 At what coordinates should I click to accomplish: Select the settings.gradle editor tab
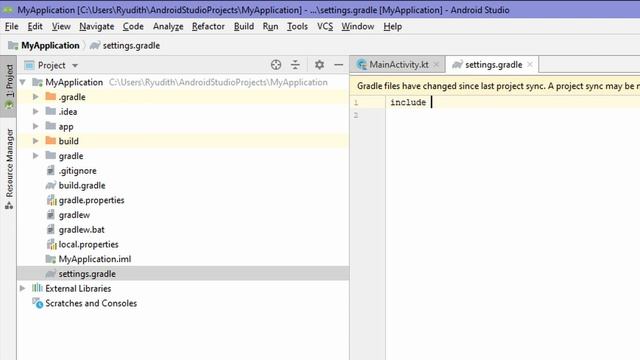click(x=493, y=64)
